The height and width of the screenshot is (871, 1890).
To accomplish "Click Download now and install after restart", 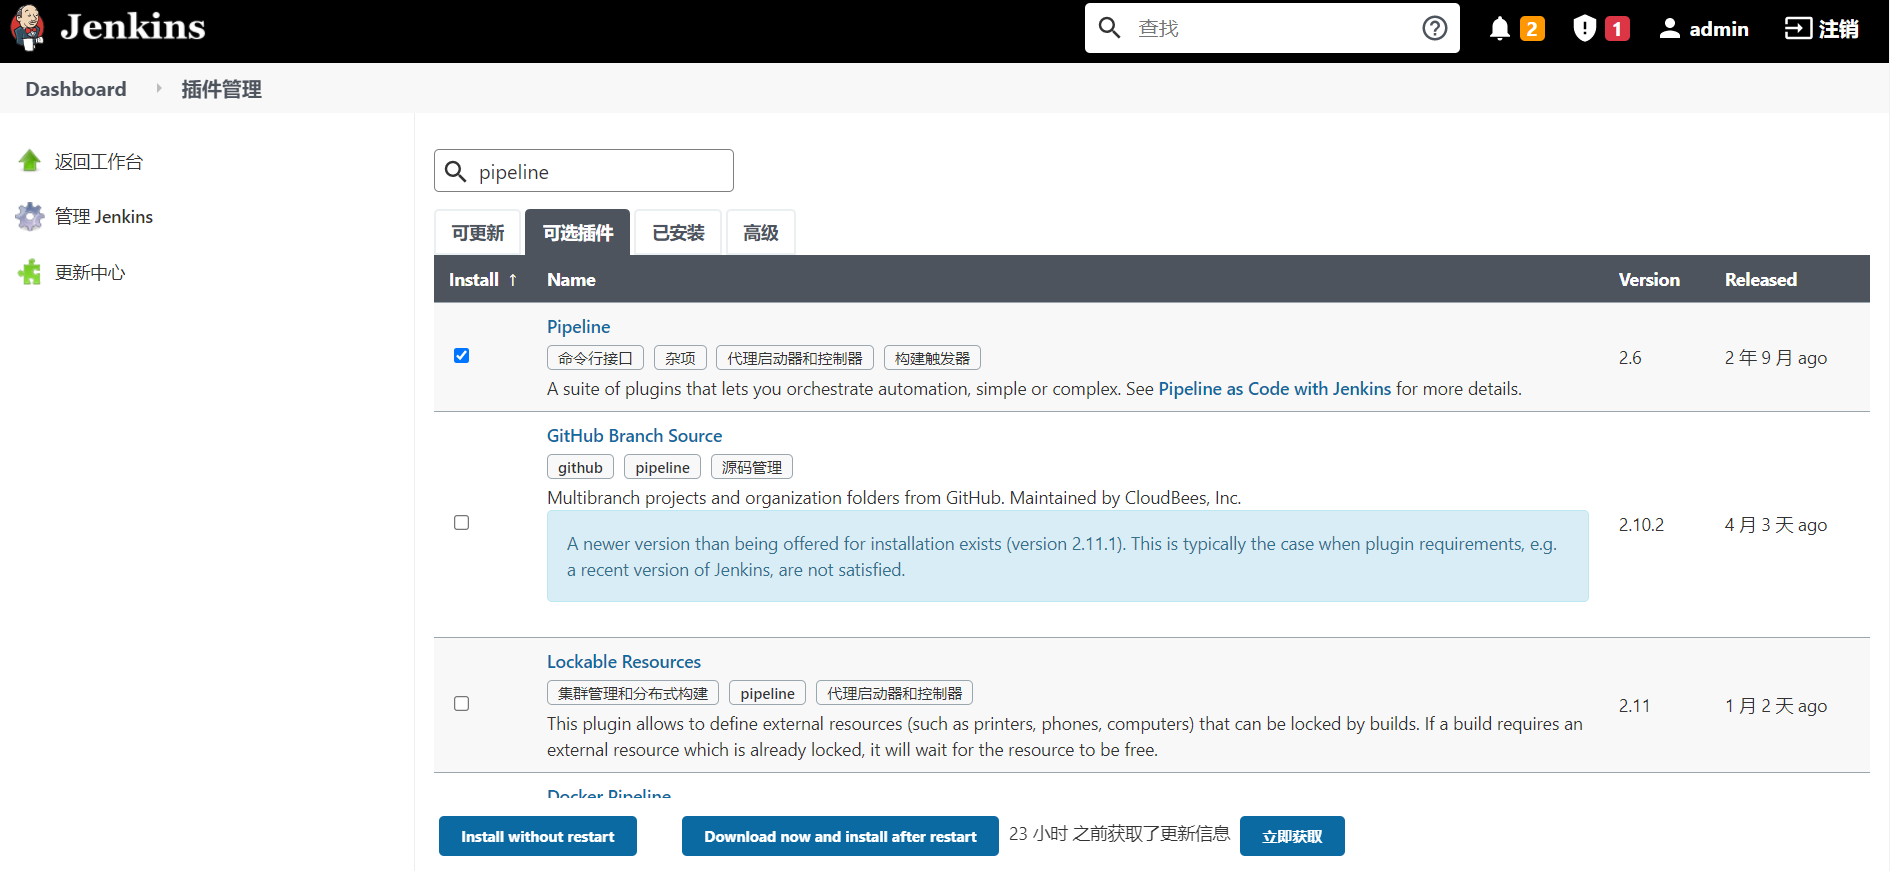I will 840,836.
